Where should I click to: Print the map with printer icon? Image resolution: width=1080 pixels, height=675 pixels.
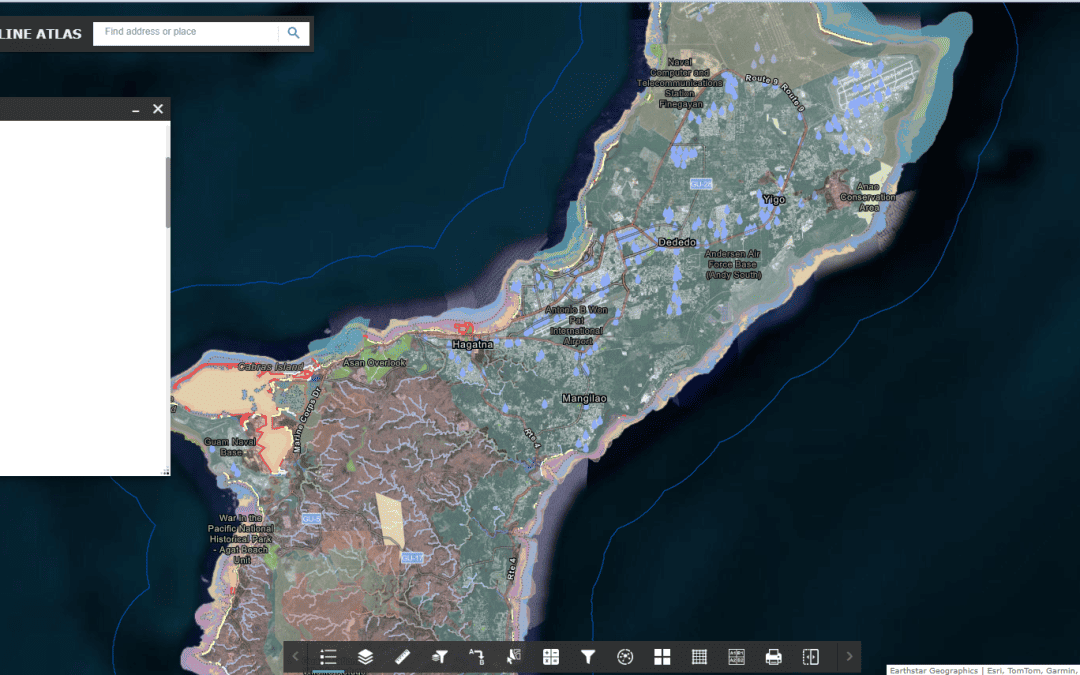coord(773,657)
